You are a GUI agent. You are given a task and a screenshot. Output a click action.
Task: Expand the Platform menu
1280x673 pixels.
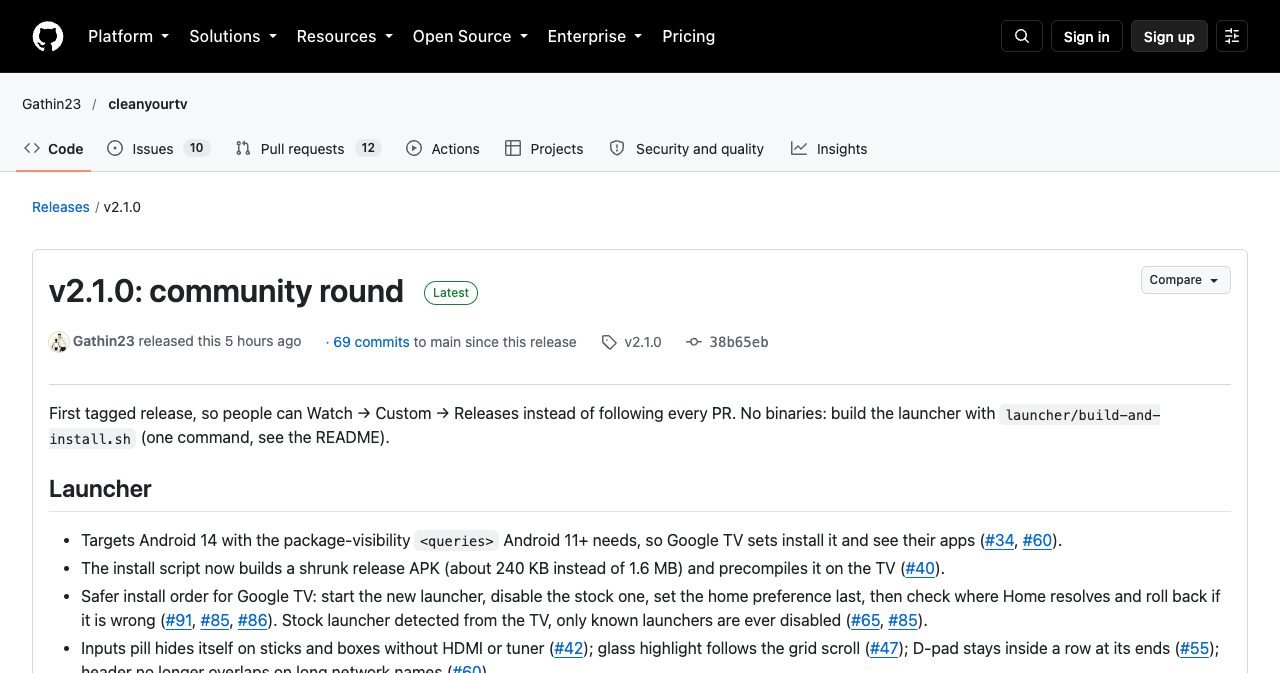coord(128,36)
